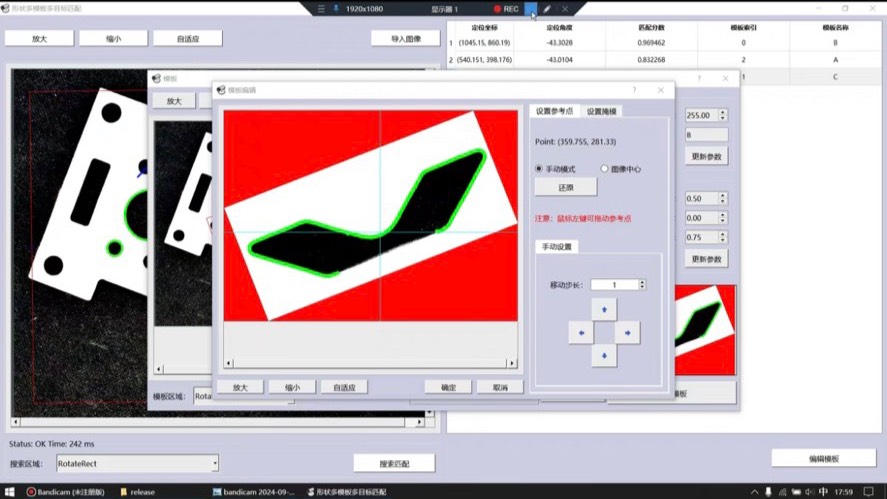Click 放大 at top of main window
887x499 pixels.
pyautogui.click(x=39, y=38)
